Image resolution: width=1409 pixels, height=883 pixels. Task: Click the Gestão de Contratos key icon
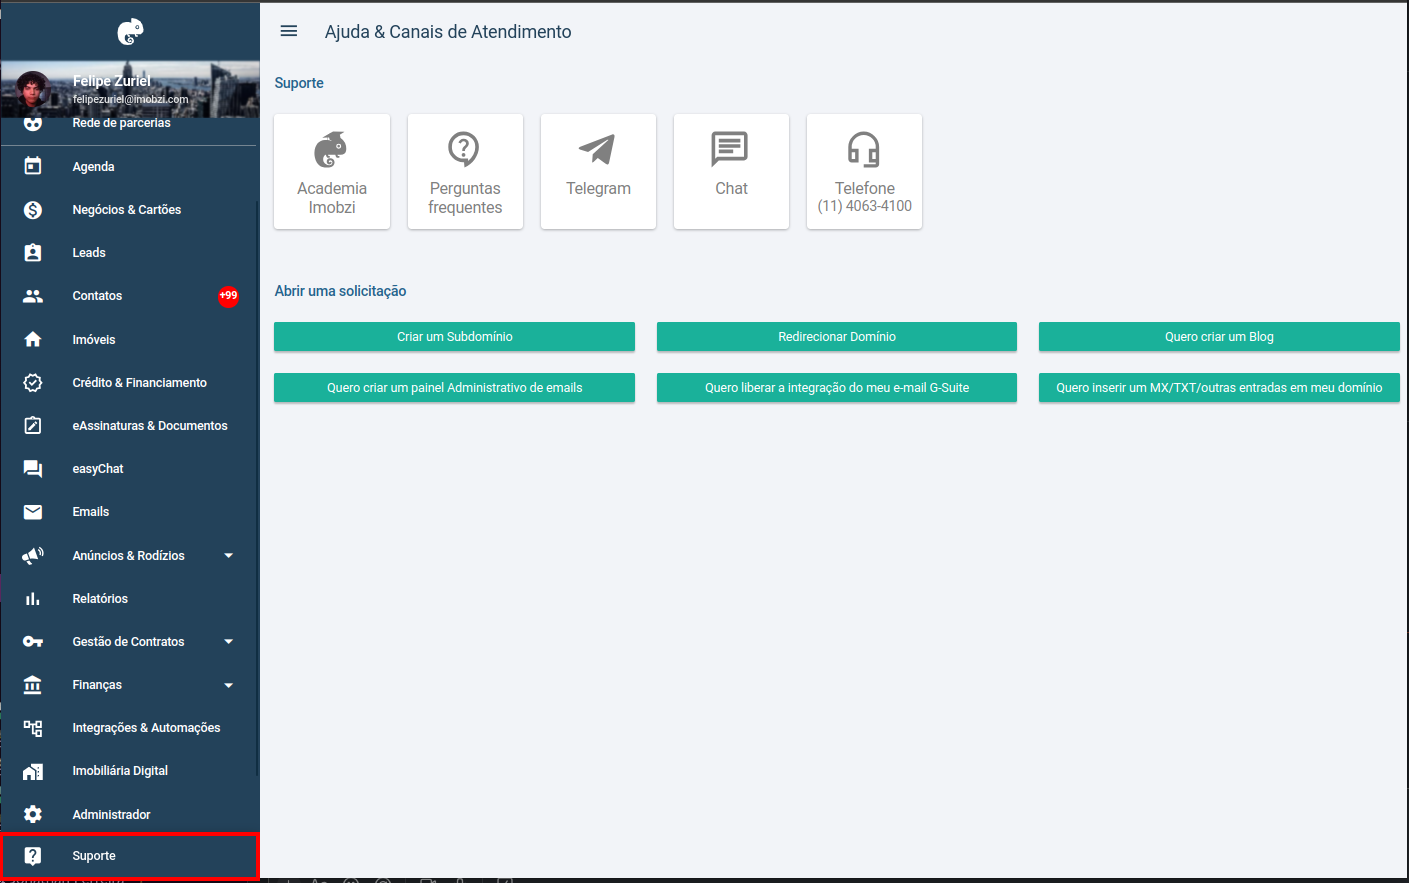coord(33,642)
